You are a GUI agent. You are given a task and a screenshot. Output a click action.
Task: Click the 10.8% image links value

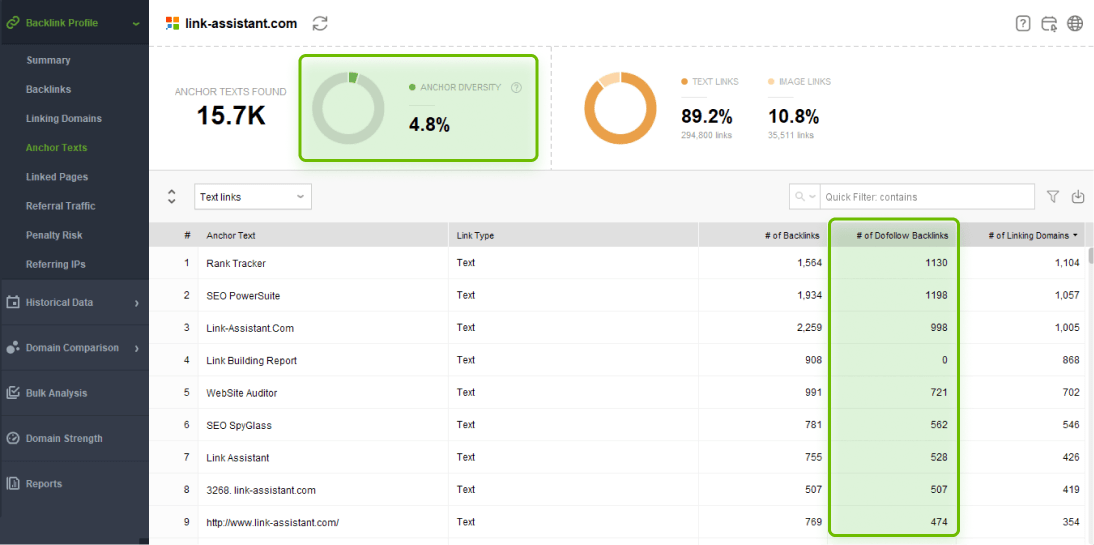[x=793, y=117]
